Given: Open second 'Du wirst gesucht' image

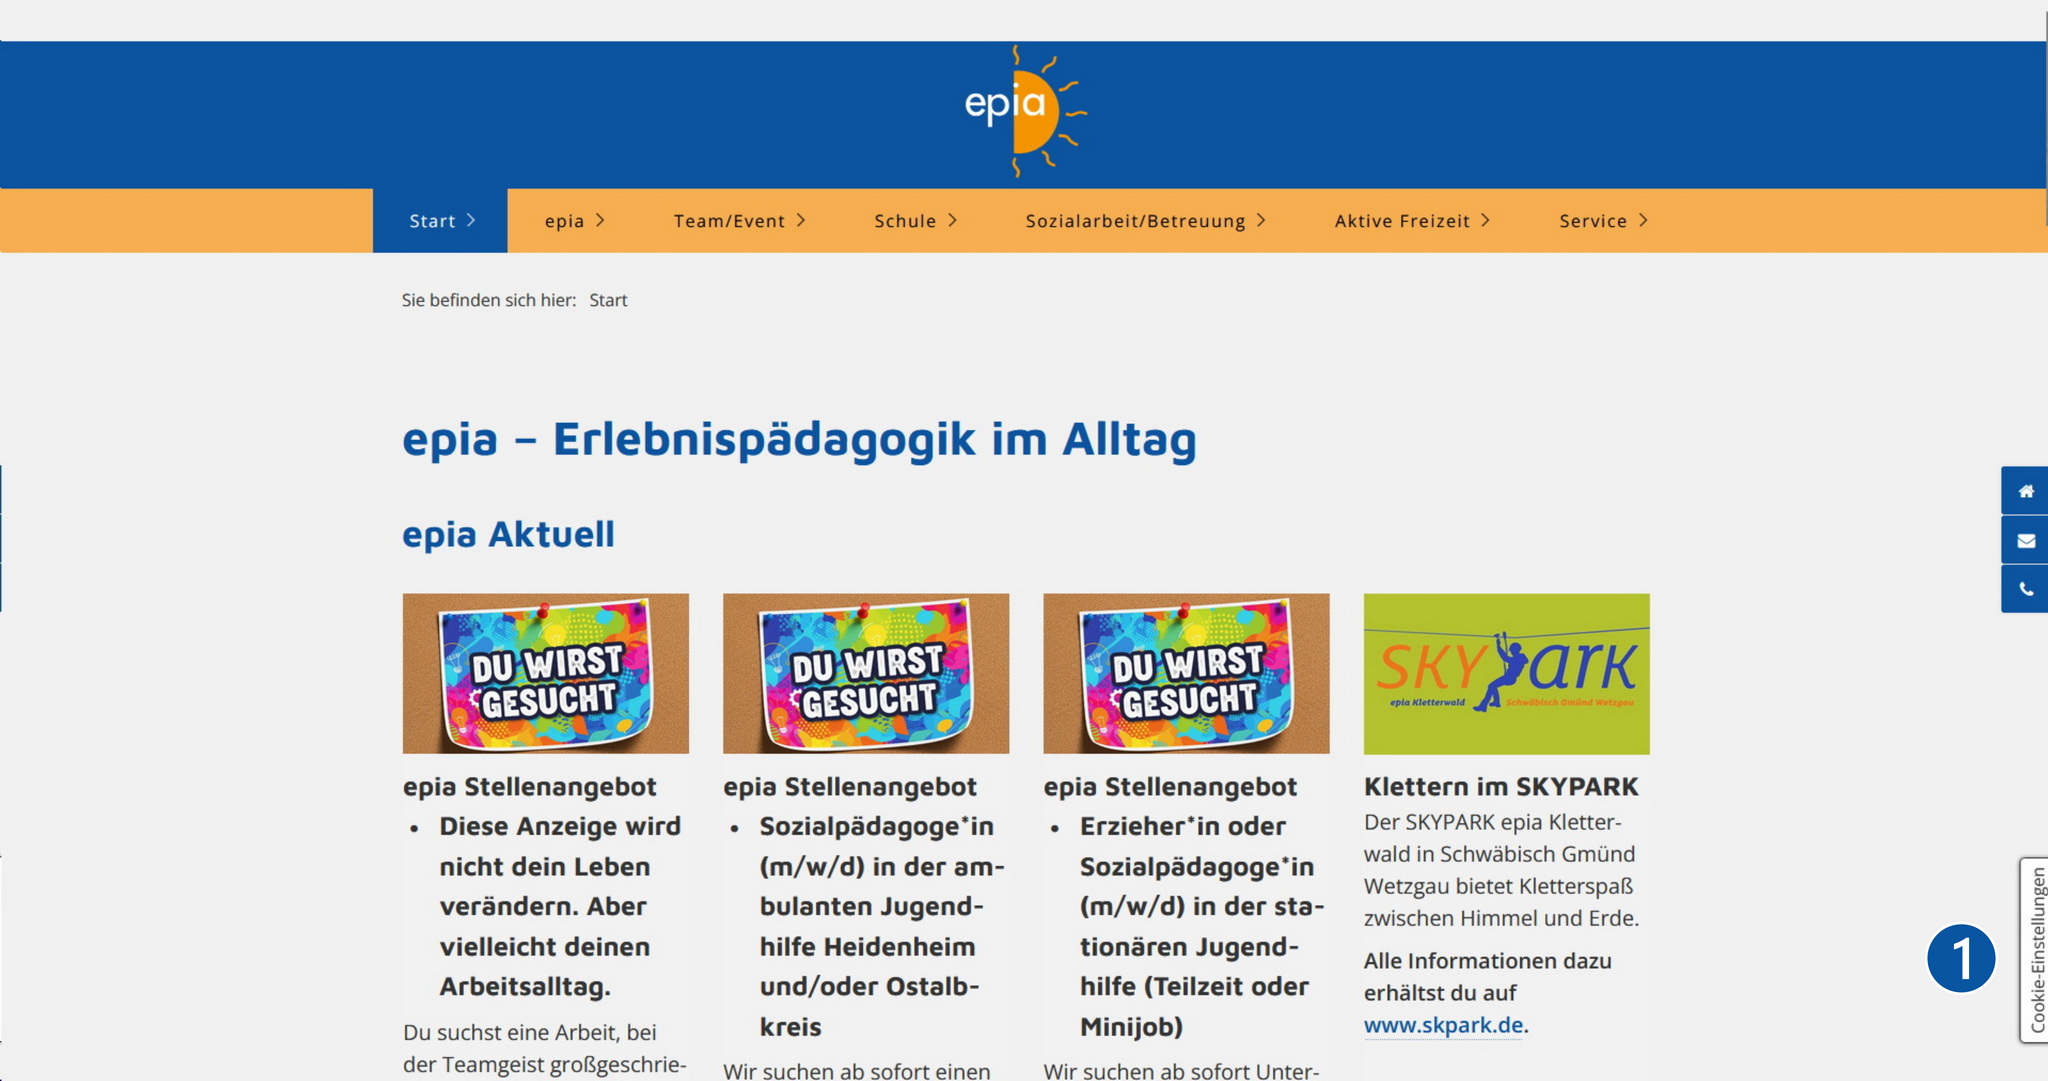Looking at the screenshot, I should (865, 673).
